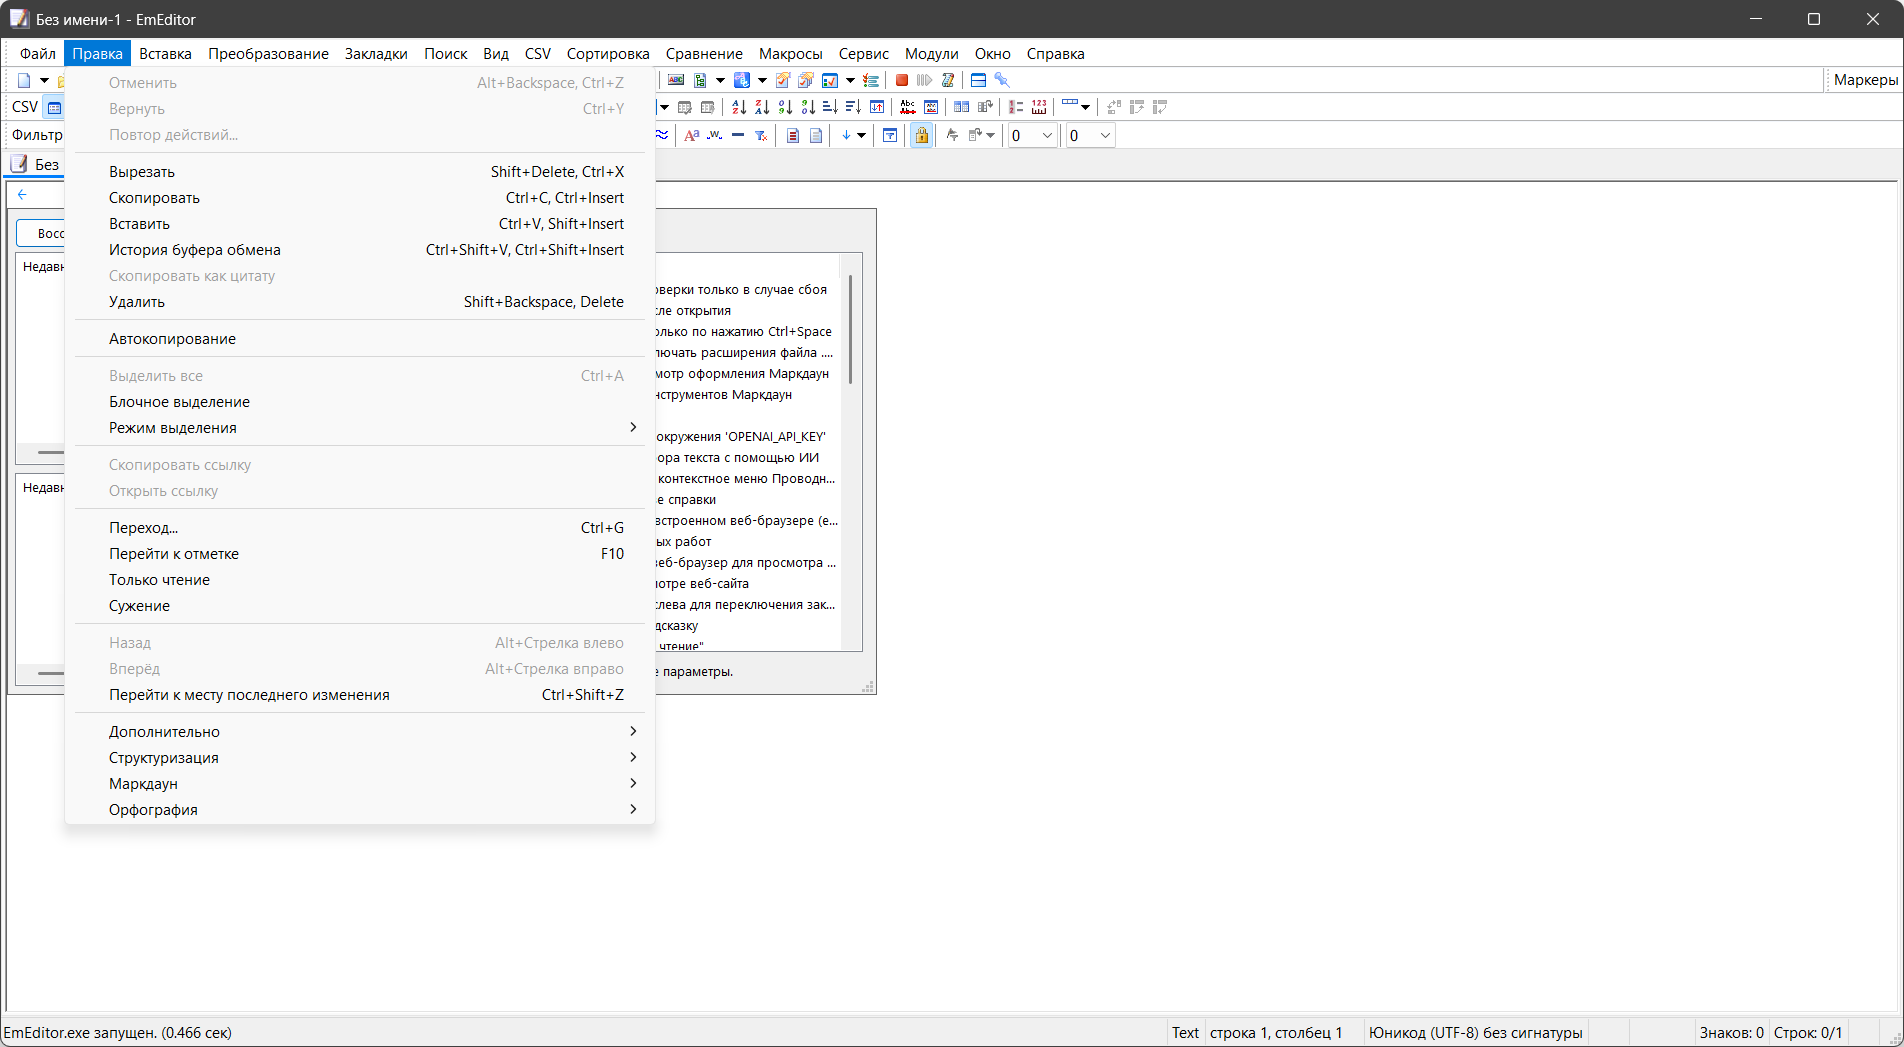Open the Сортировка menu
Image resolution: width=1904 pixels, height=1047 pixels.
click(x=608, y=54)
